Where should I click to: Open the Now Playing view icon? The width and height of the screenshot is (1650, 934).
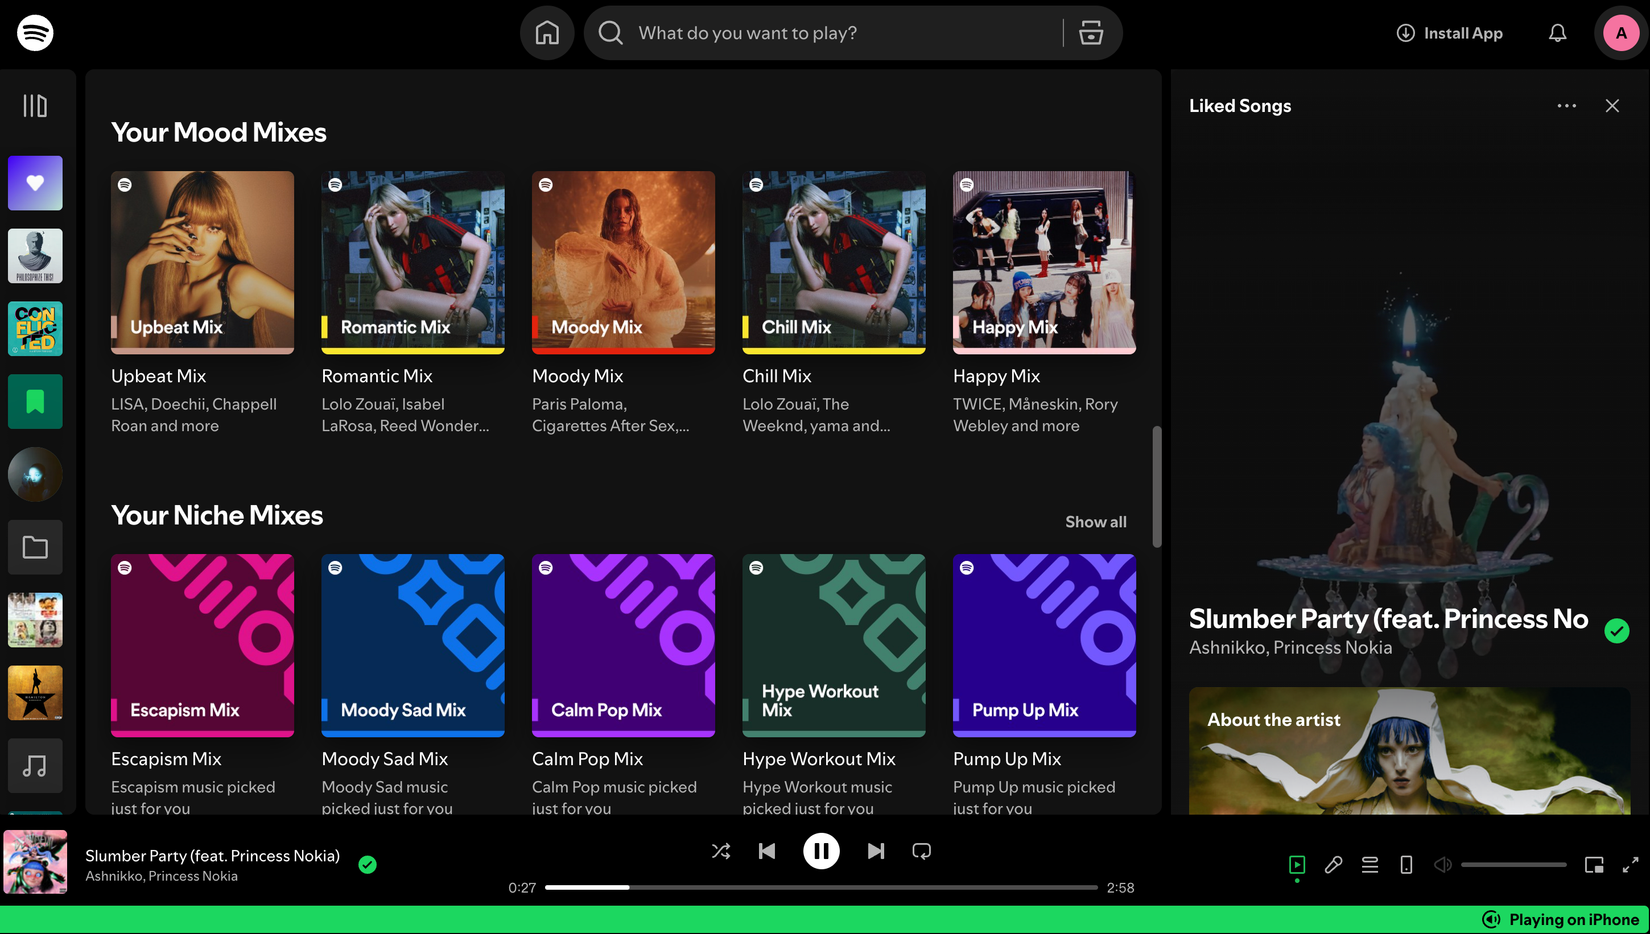[1297, 864]
